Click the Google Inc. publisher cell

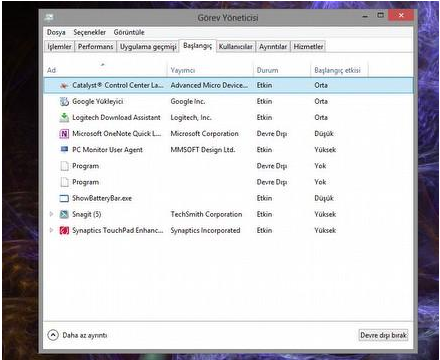188,101
